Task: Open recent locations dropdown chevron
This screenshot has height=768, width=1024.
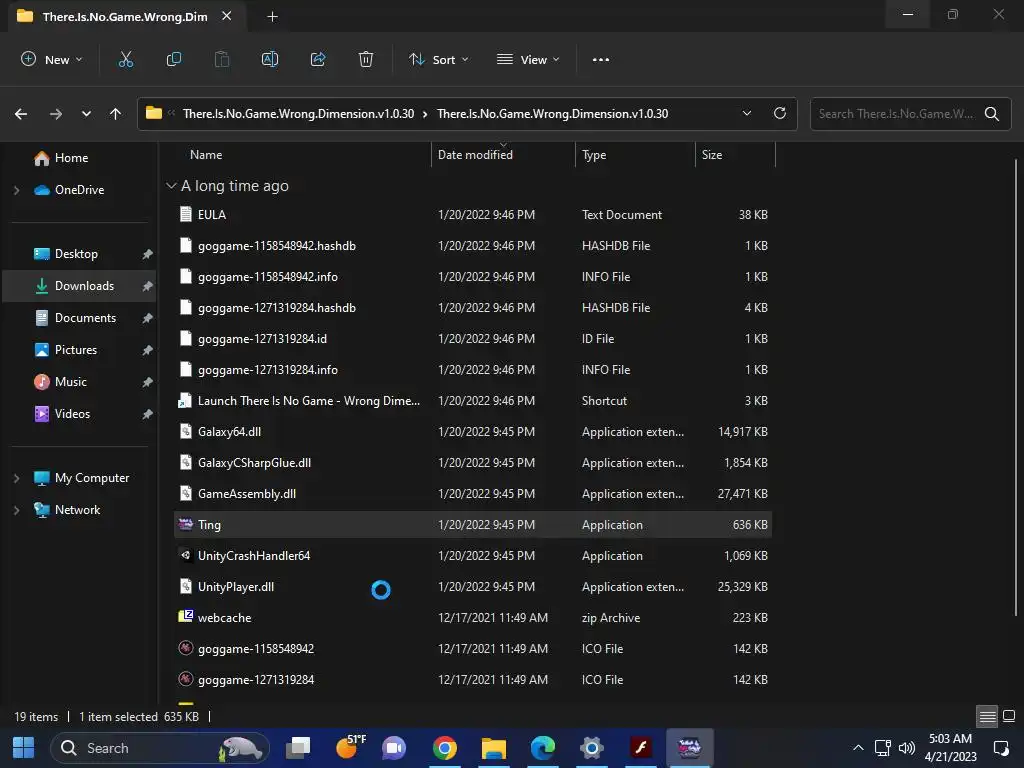Action: tap(86, 114)
